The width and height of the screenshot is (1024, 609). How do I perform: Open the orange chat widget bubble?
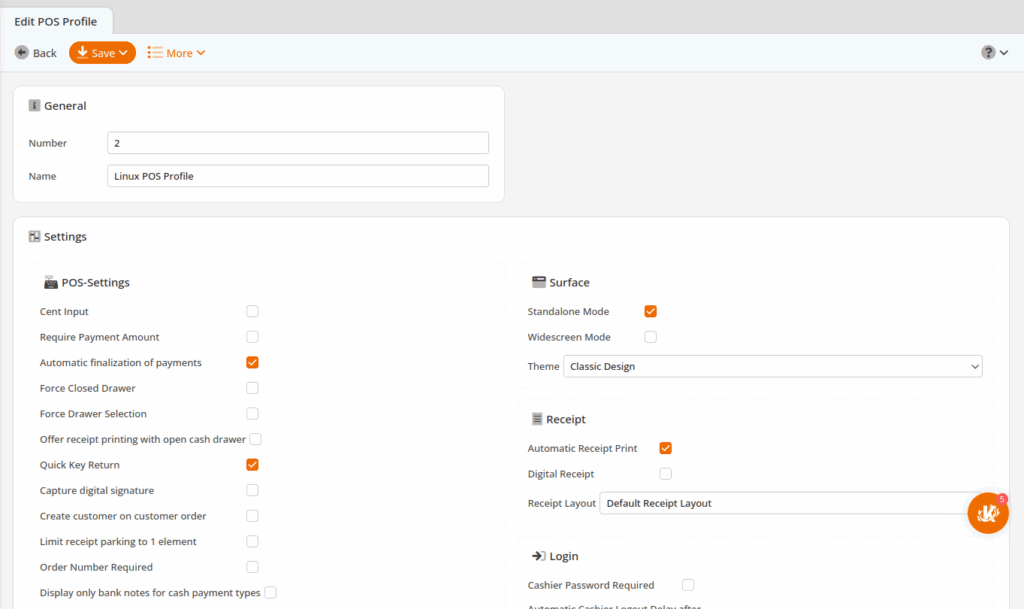[987, 513]
